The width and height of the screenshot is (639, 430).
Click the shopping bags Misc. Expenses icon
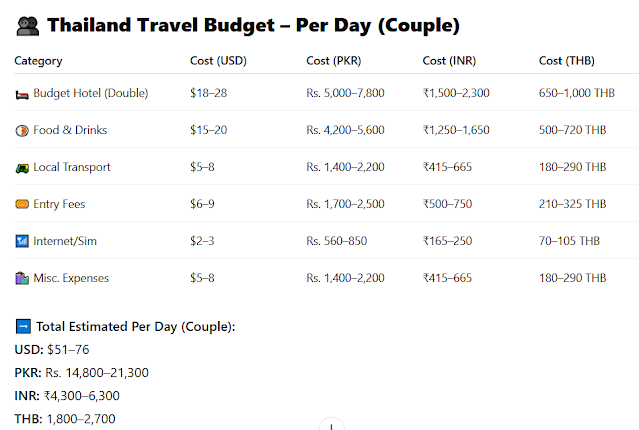point(22,278)
